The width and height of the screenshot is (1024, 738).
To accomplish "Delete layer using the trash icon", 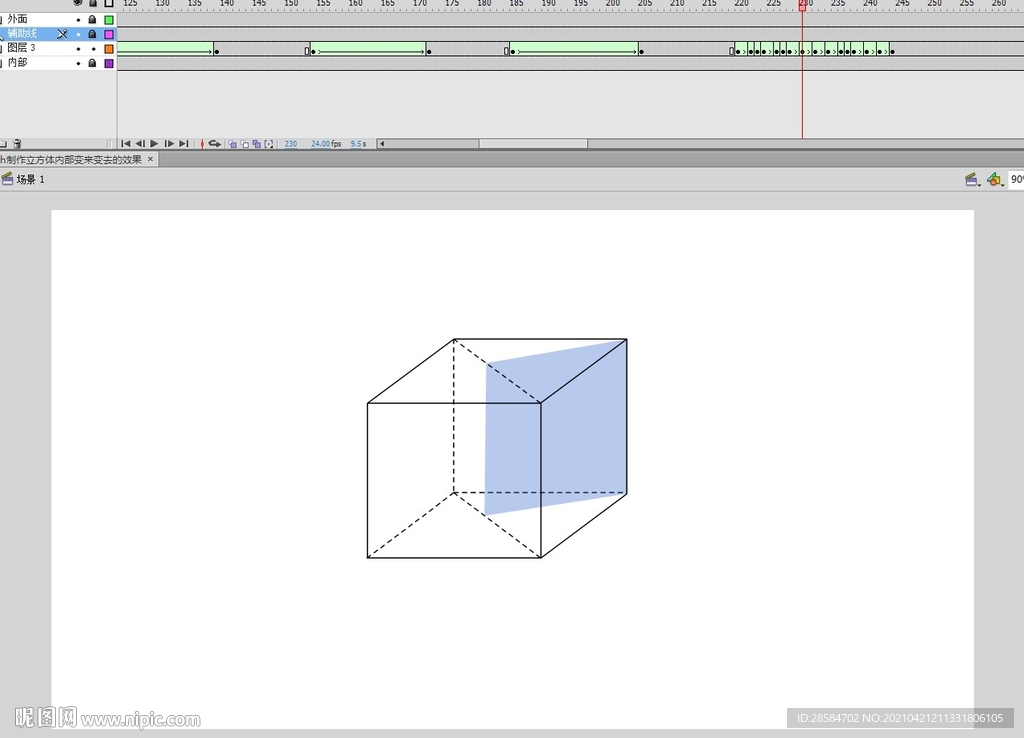I will (x=17, y=144).
